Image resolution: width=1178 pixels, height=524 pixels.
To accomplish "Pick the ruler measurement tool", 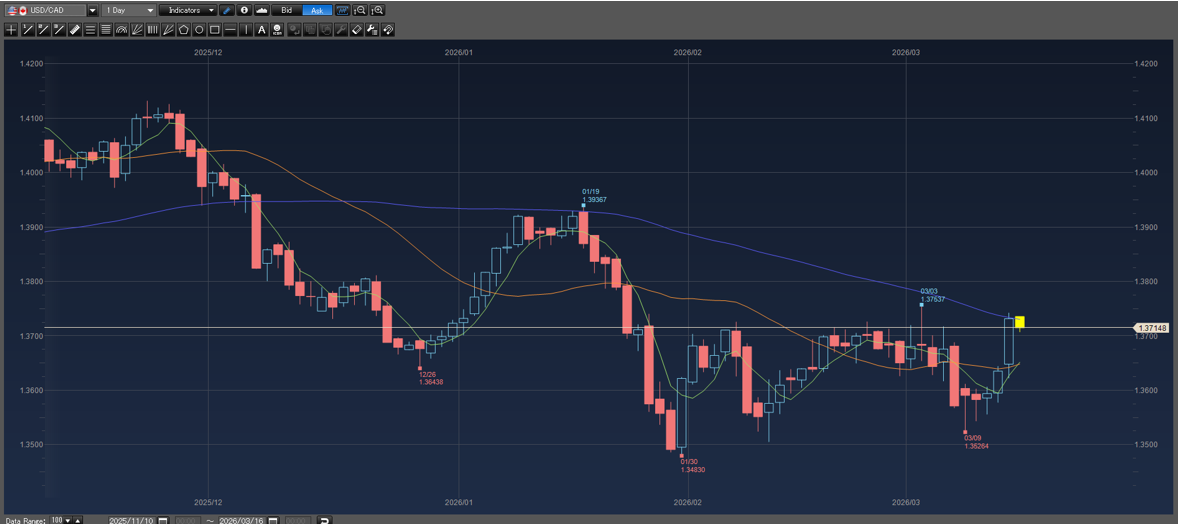I will 74,30.
